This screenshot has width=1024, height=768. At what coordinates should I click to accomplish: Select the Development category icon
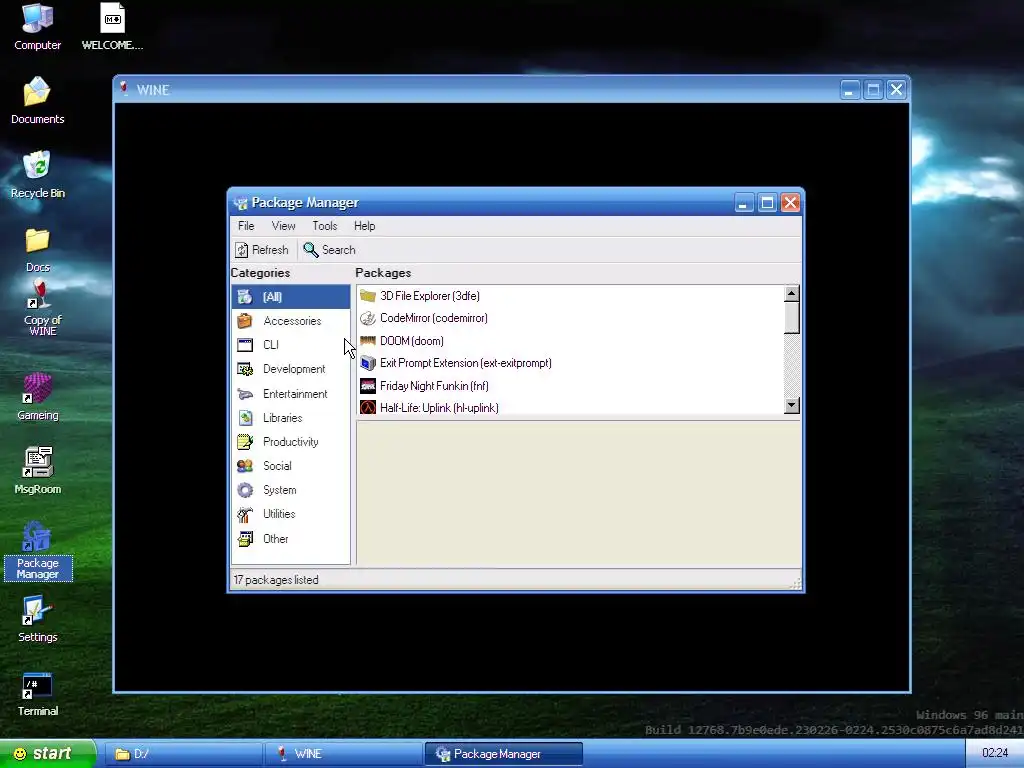point(245,369)
